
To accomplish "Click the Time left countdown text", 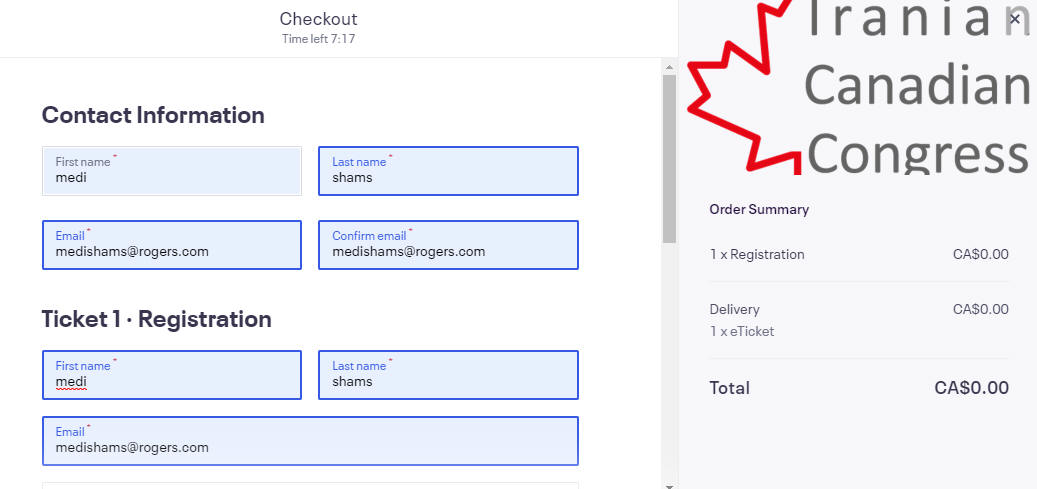I will 319,38.
